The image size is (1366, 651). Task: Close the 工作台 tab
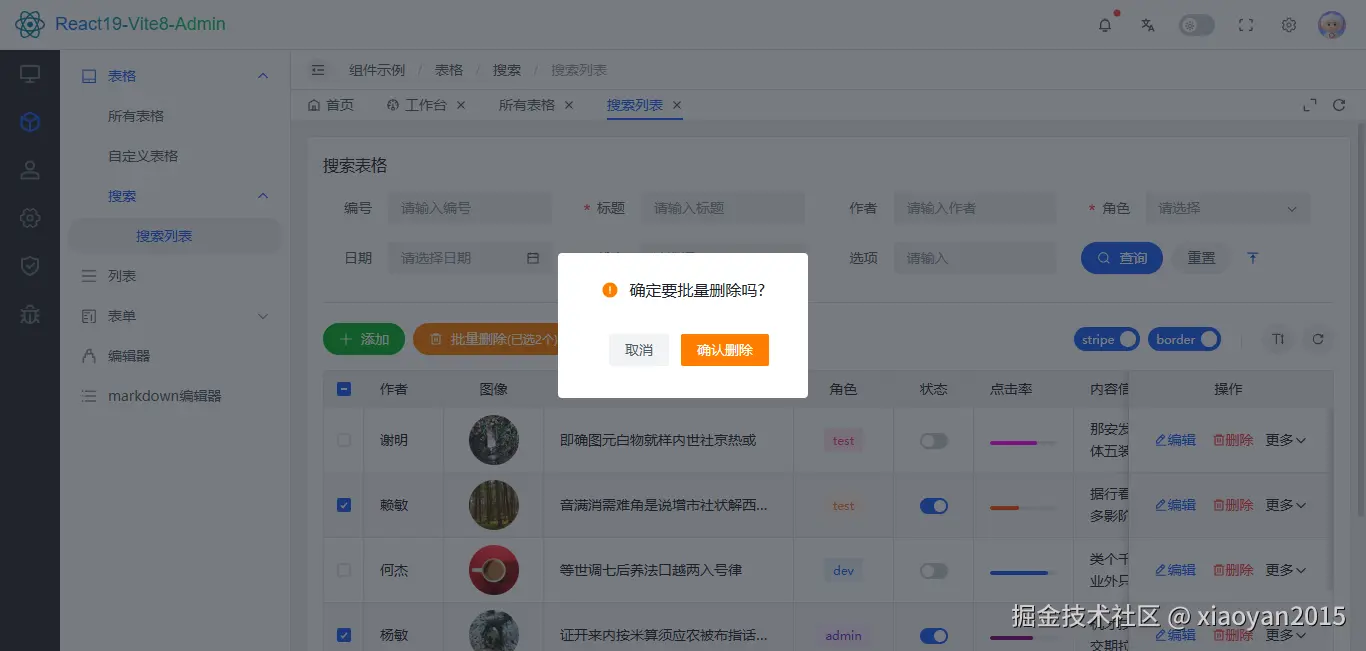[462, 105]
